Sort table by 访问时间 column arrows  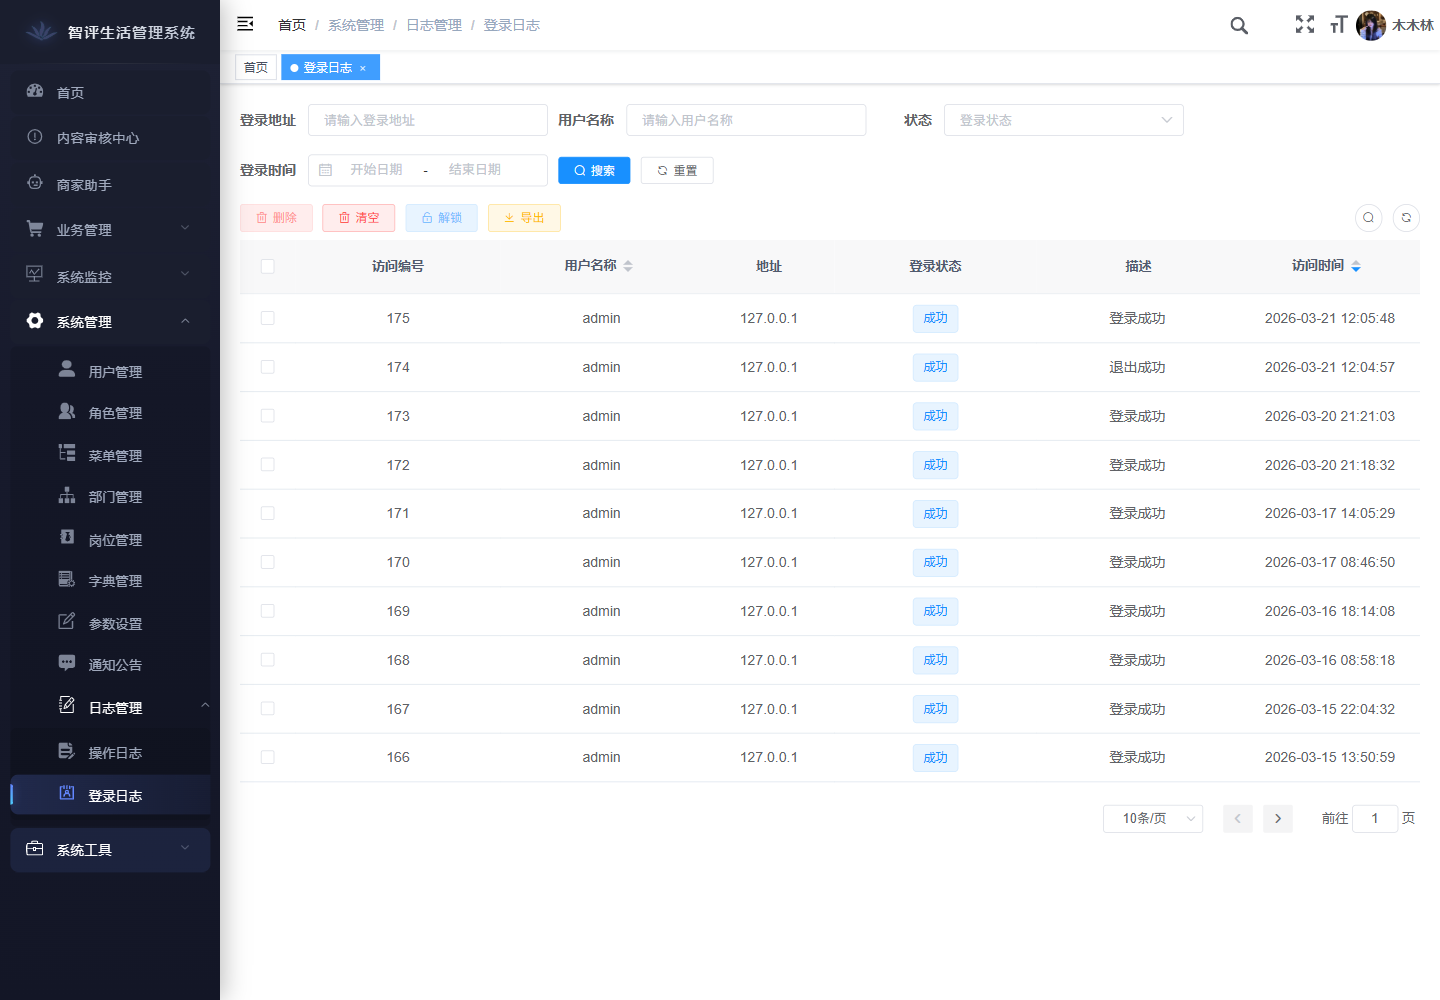(1356, 266)
